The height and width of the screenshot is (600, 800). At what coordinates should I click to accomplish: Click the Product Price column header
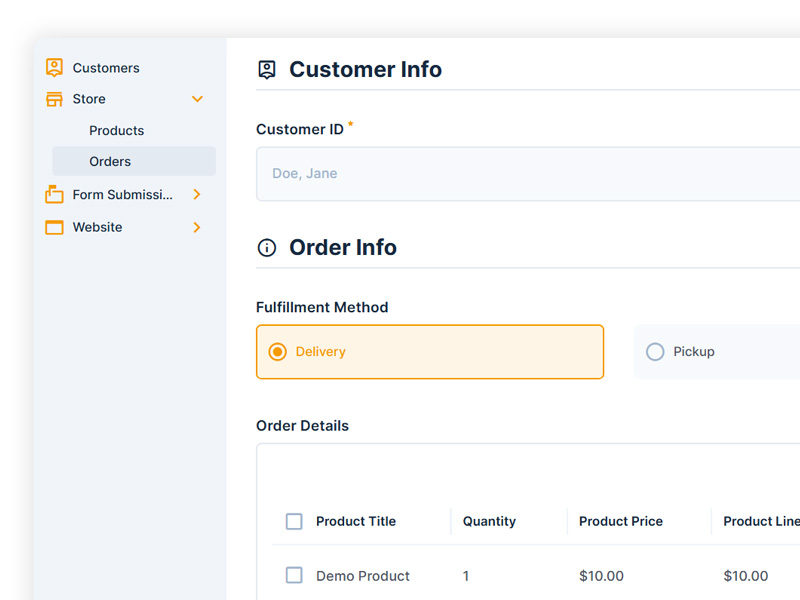tap(620, 521)
